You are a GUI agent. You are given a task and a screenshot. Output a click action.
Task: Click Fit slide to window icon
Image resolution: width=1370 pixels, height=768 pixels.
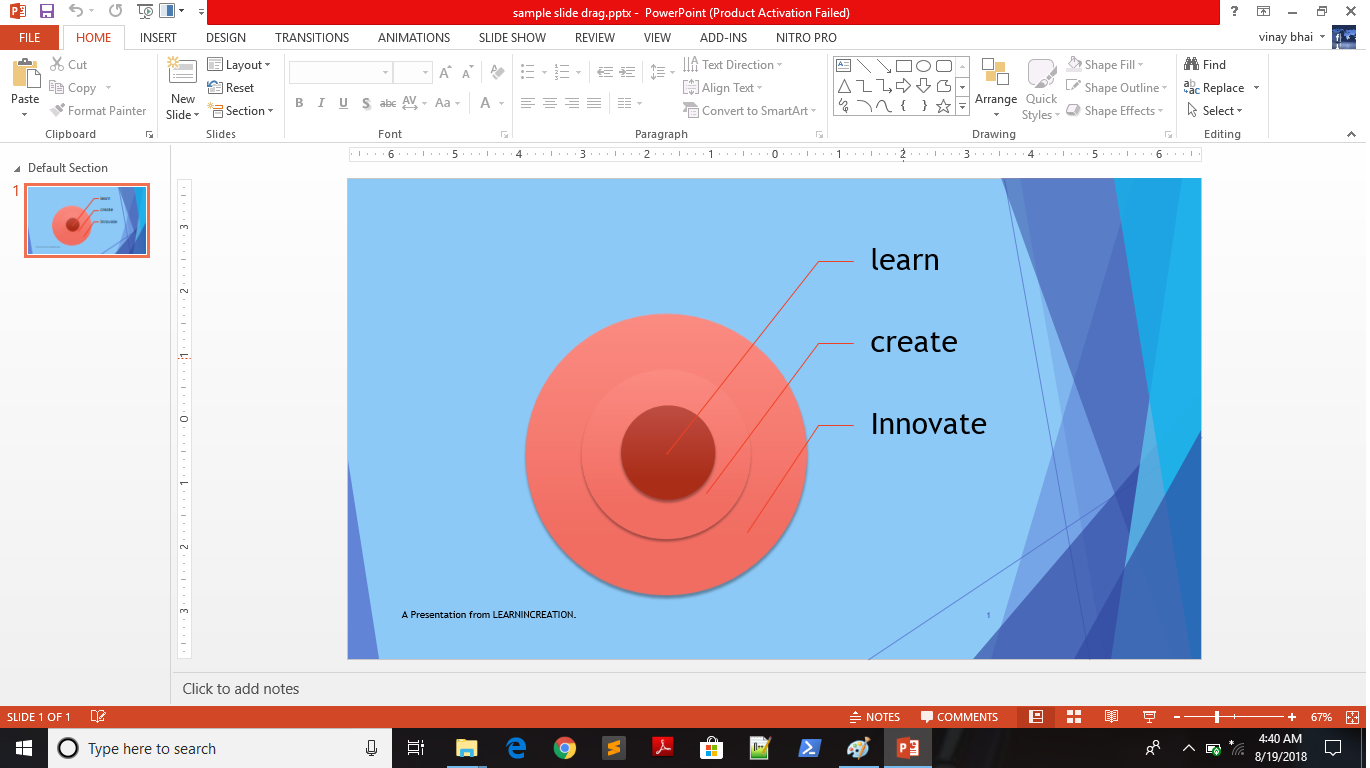[x=1352, y=717]
